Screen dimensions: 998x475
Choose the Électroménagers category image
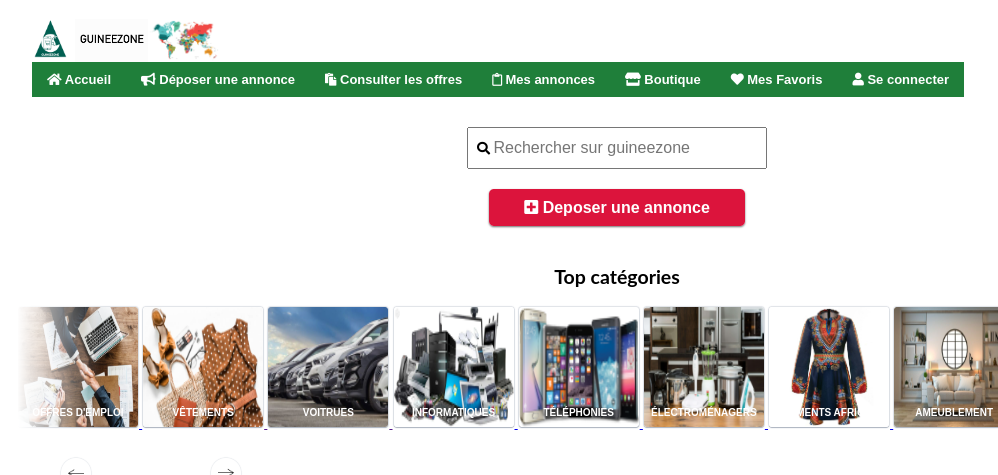[x=704, y=367]
